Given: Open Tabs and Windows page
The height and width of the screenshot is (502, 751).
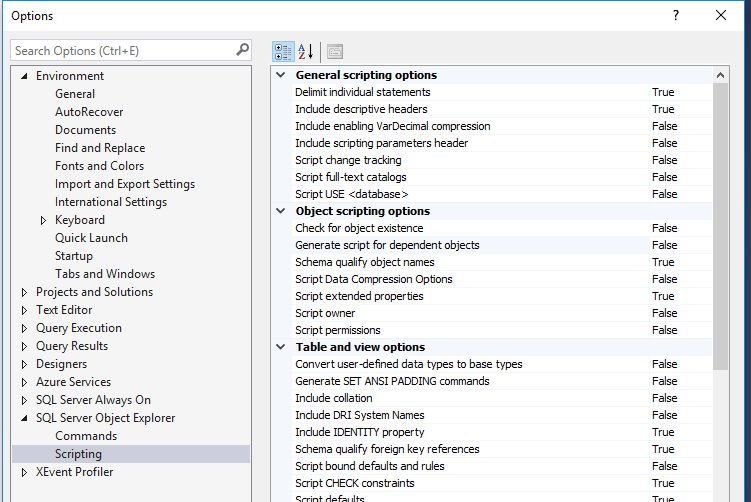Looking at the screenshot, I should (x=105, y=274).
